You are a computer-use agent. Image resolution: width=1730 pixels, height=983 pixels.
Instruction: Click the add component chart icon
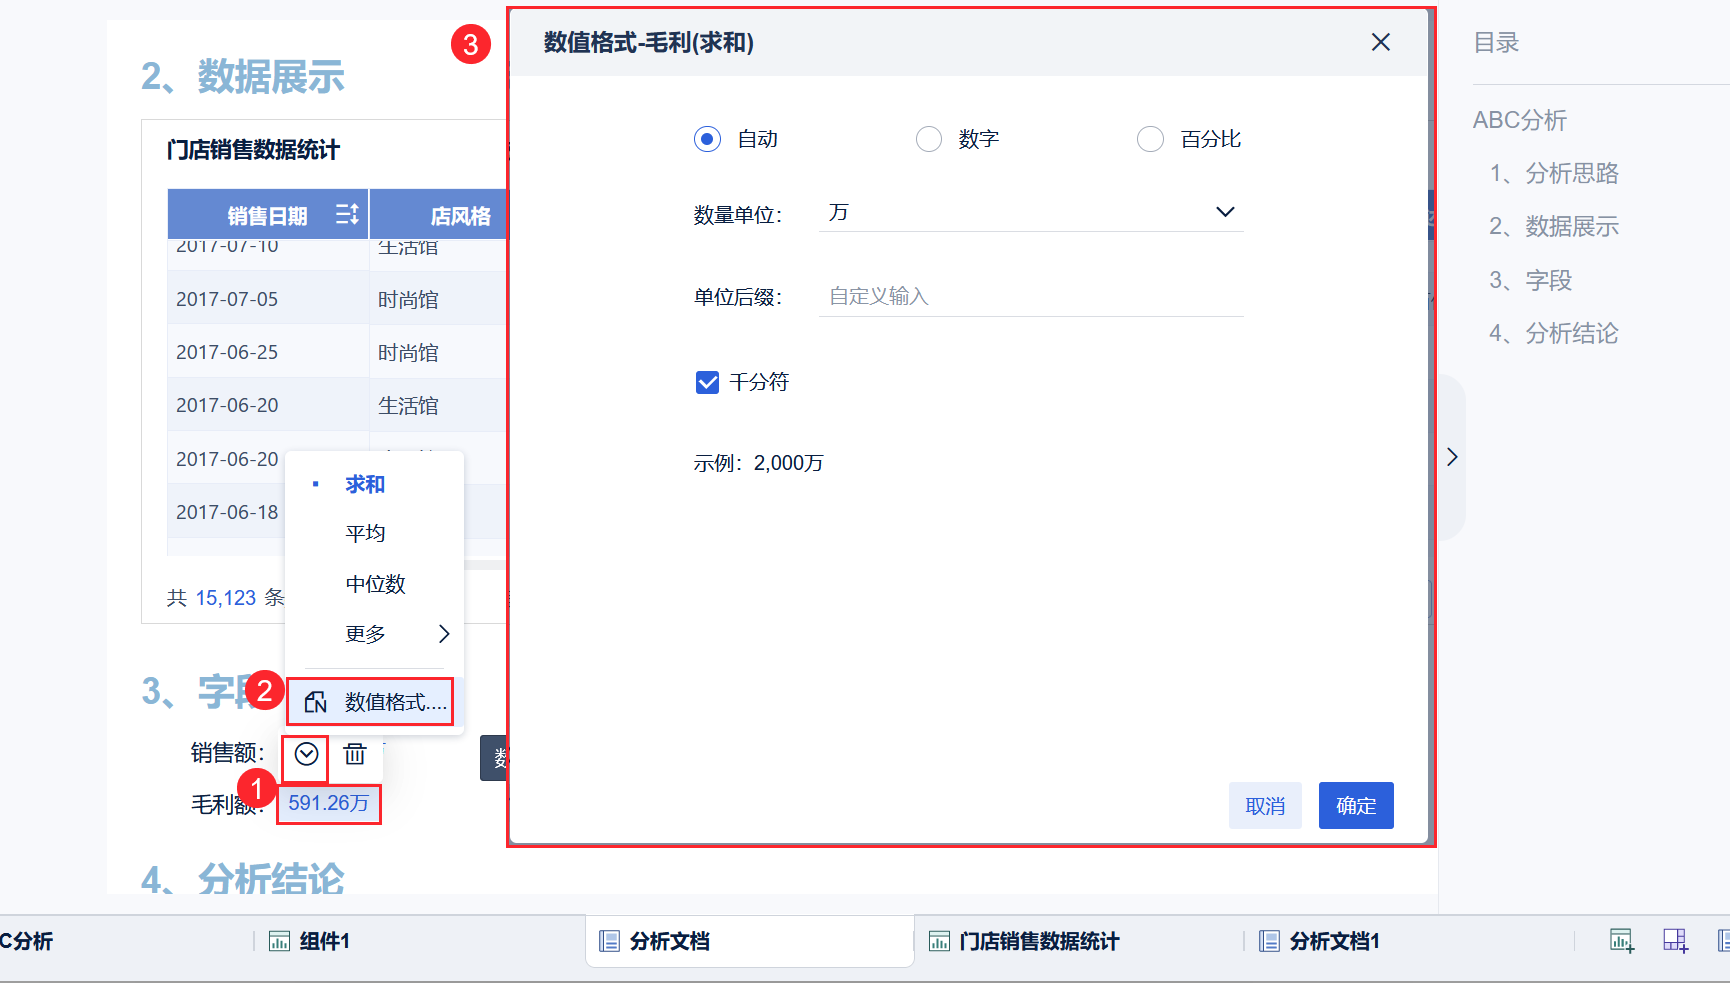click(x=1622, y=941)
